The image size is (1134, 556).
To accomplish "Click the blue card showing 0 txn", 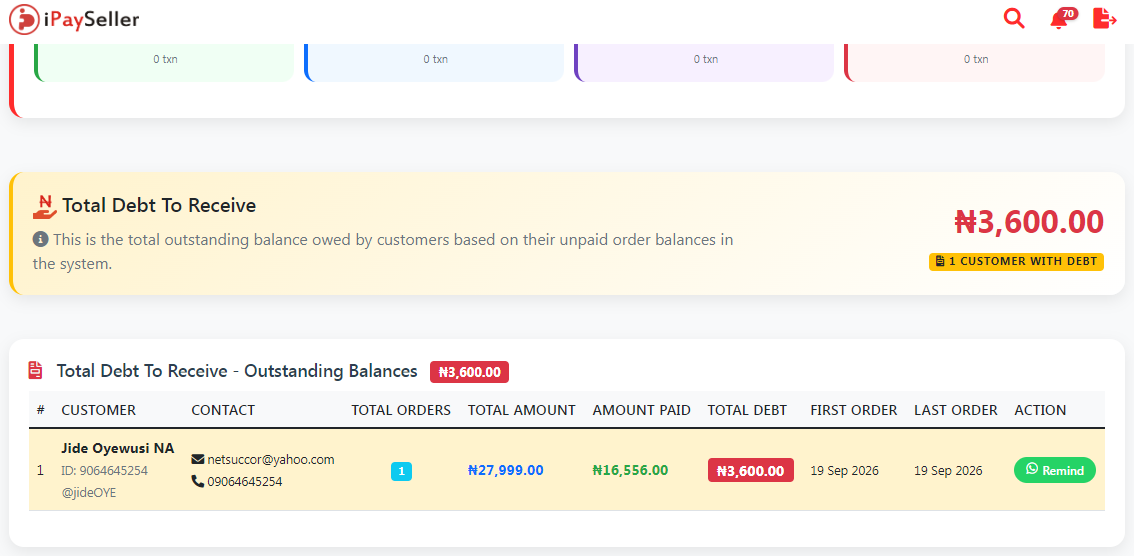I will pyautogui.click(x=435, y=62).
